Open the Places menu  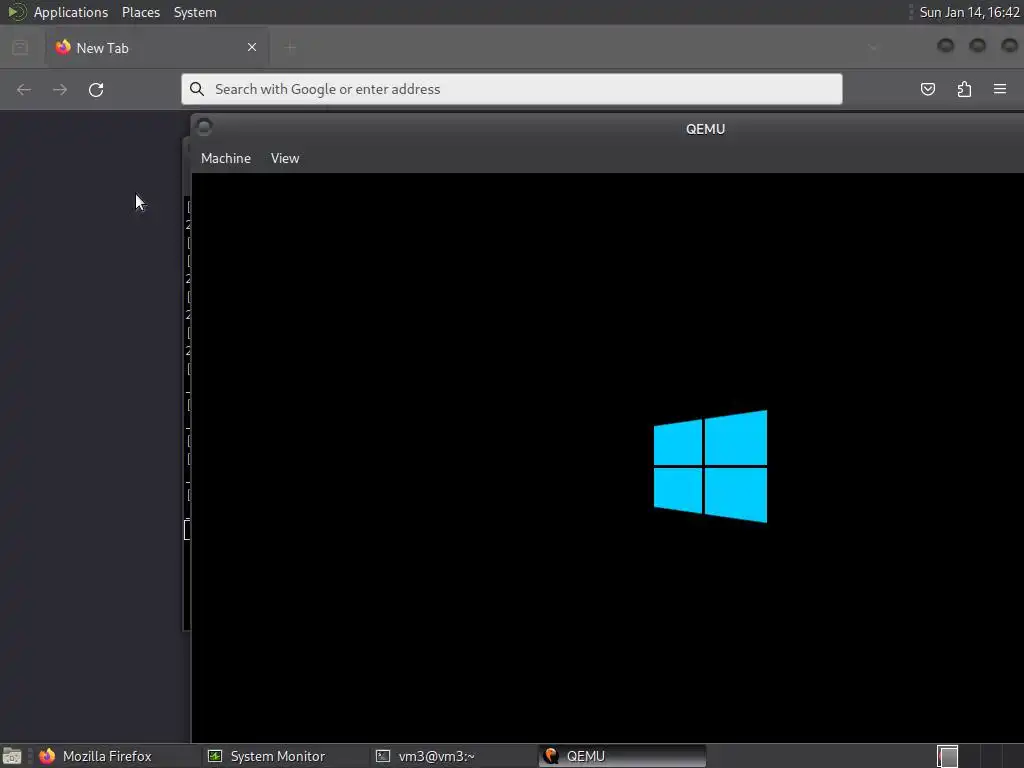tap(140, 12)
